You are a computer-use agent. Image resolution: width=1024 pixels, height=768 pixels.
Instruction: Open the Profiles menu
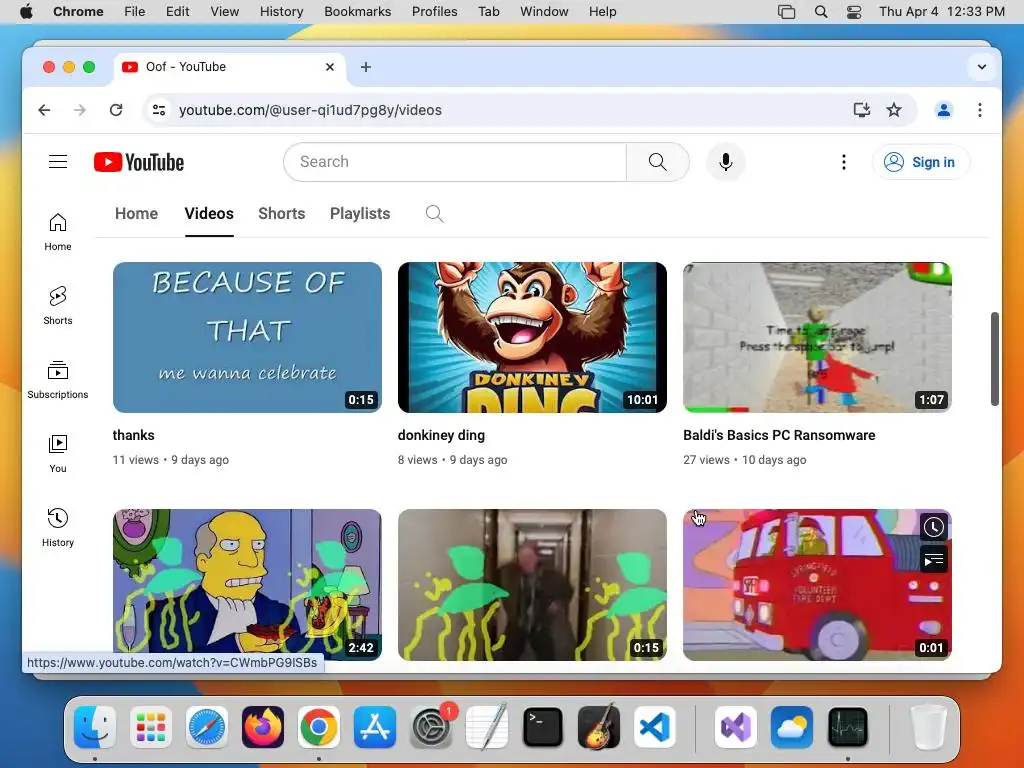434,12
